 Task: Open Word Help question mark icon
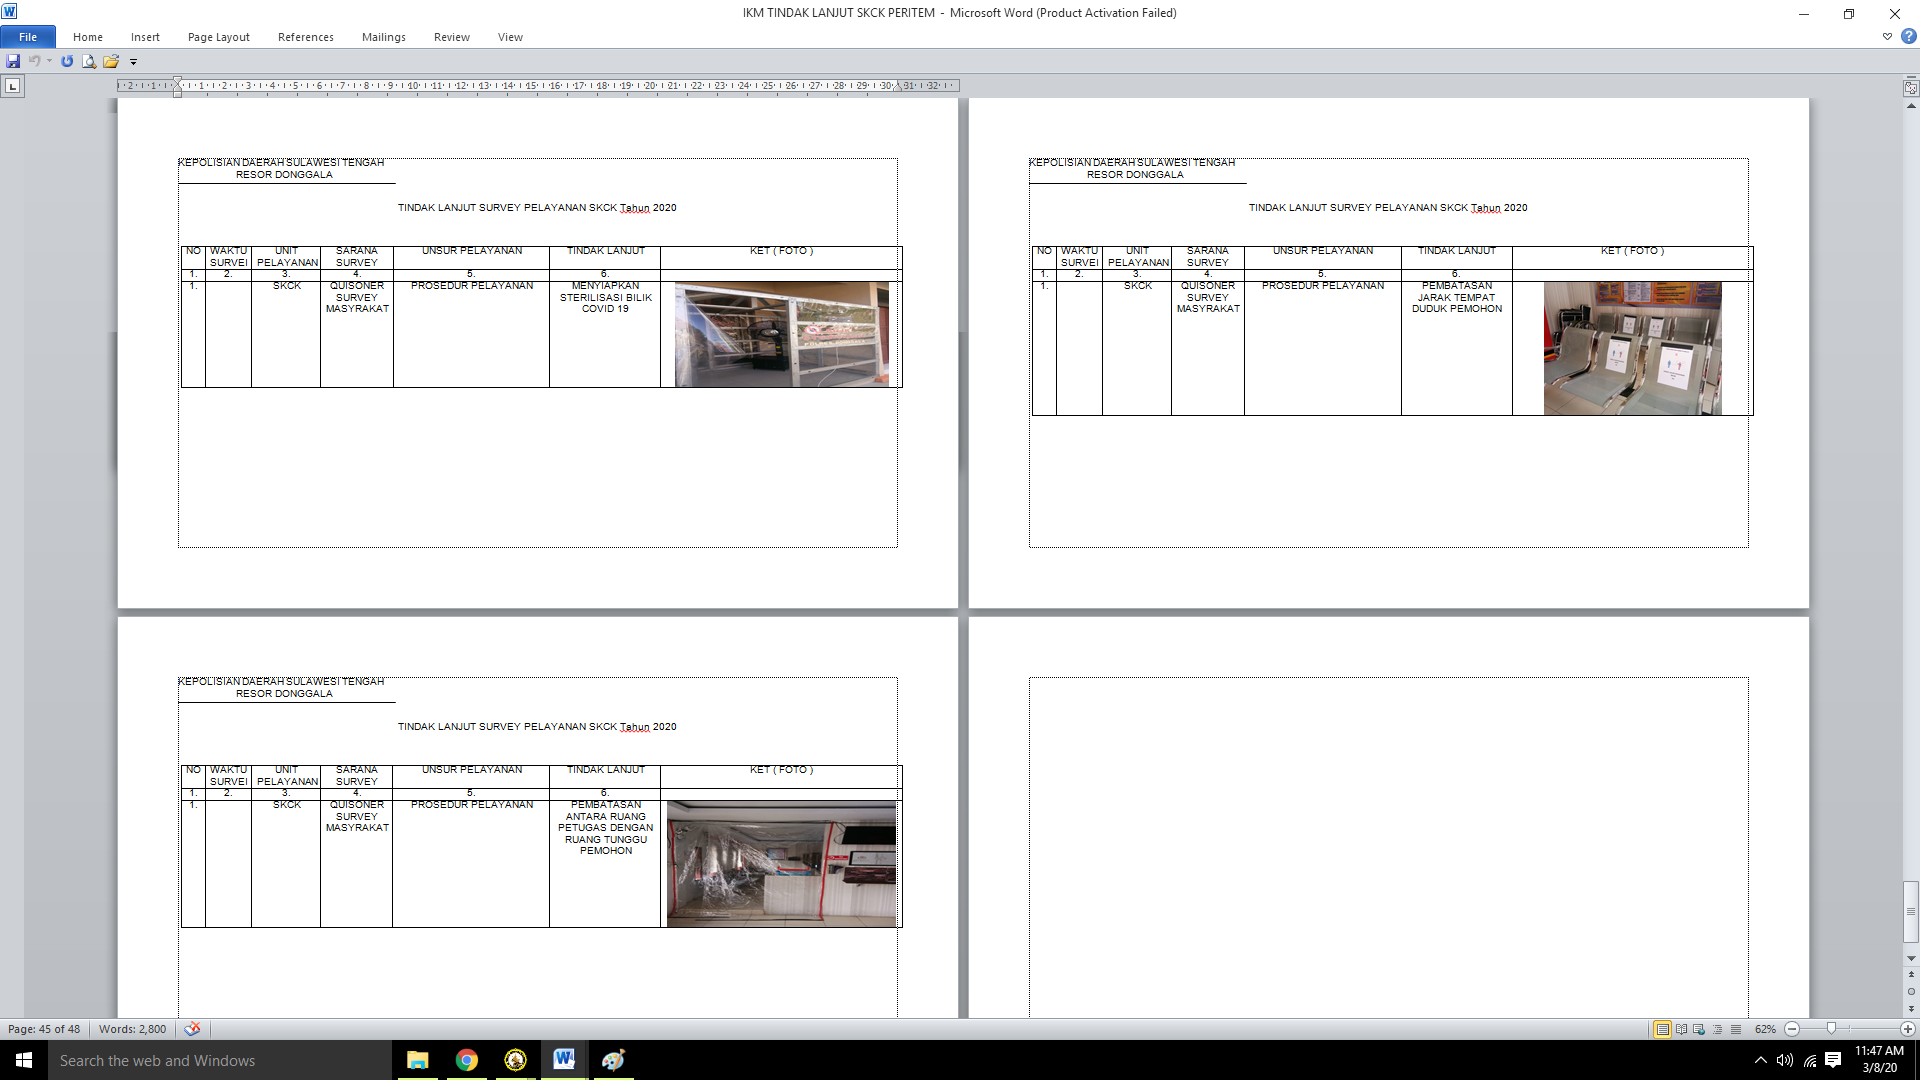(x=1908, y=36)
